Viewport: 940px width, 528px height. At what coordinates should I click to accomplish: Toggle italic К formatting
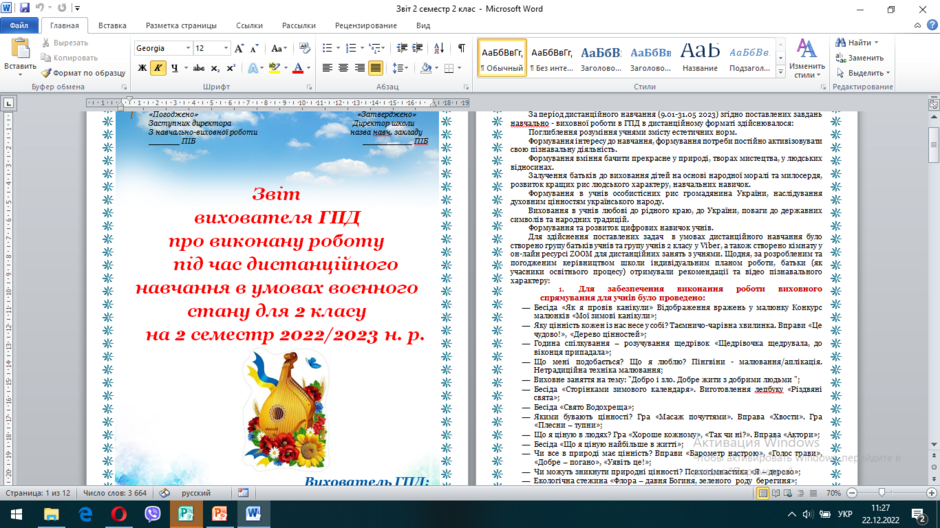click(158, 68)
